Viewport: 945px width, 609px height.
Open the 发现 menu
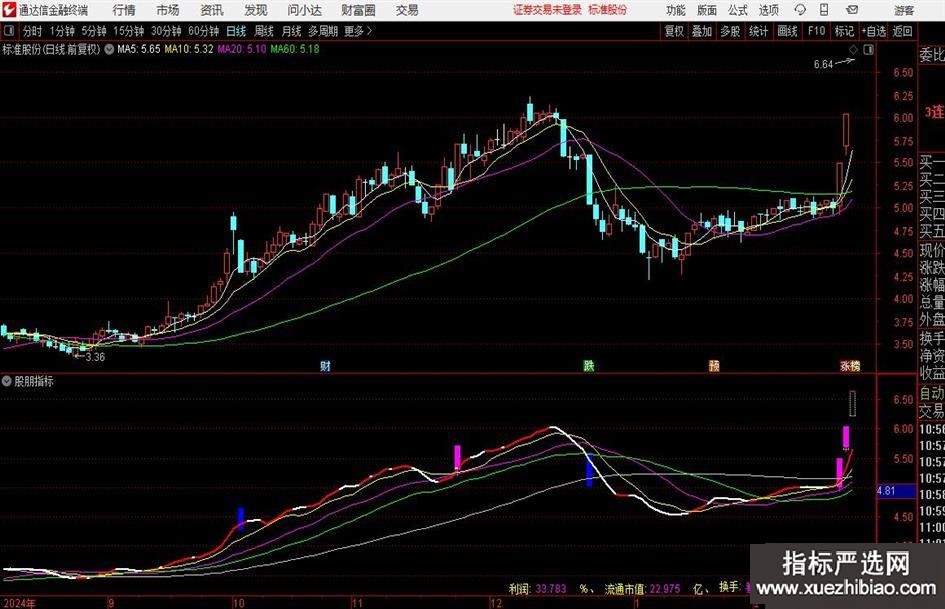pyautogui.click(x=256, y=10)
